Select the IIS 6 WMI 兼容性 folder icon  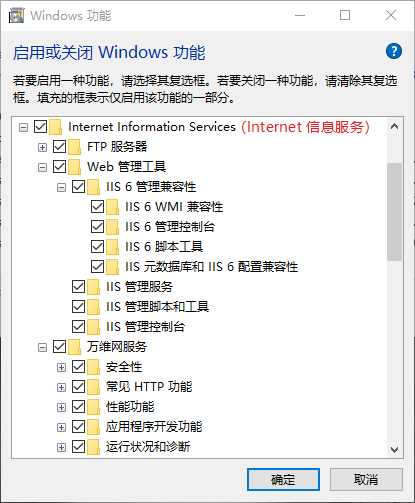point(113,207)
